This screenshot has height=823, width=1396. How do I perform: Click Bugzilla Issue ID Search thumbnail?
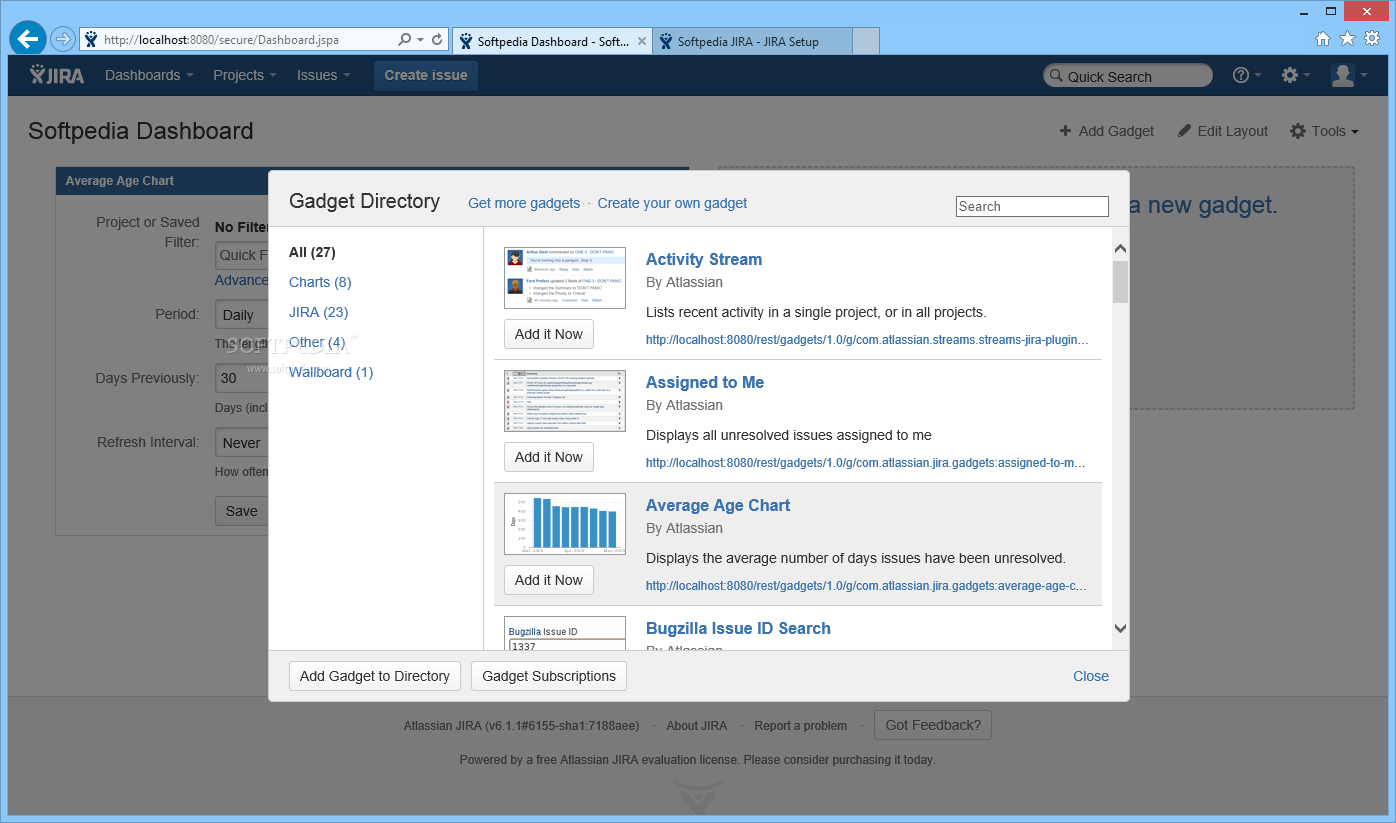point(565,633)
